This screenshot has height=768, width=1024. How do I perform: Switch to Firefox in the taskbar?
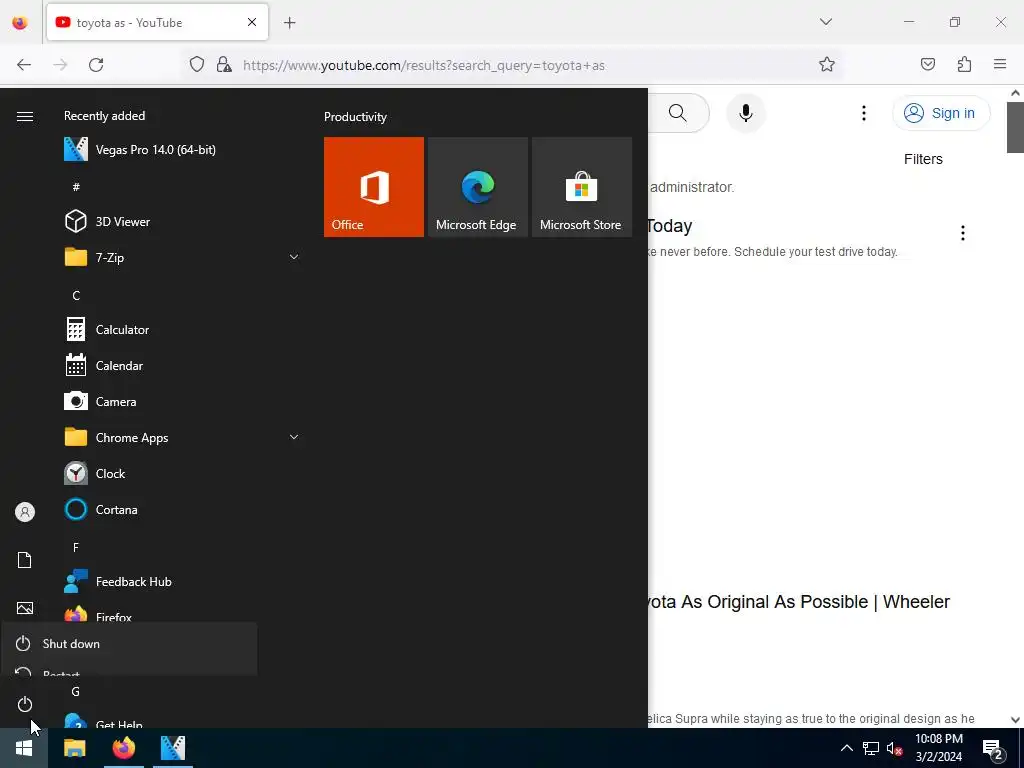tap(123, 748)
